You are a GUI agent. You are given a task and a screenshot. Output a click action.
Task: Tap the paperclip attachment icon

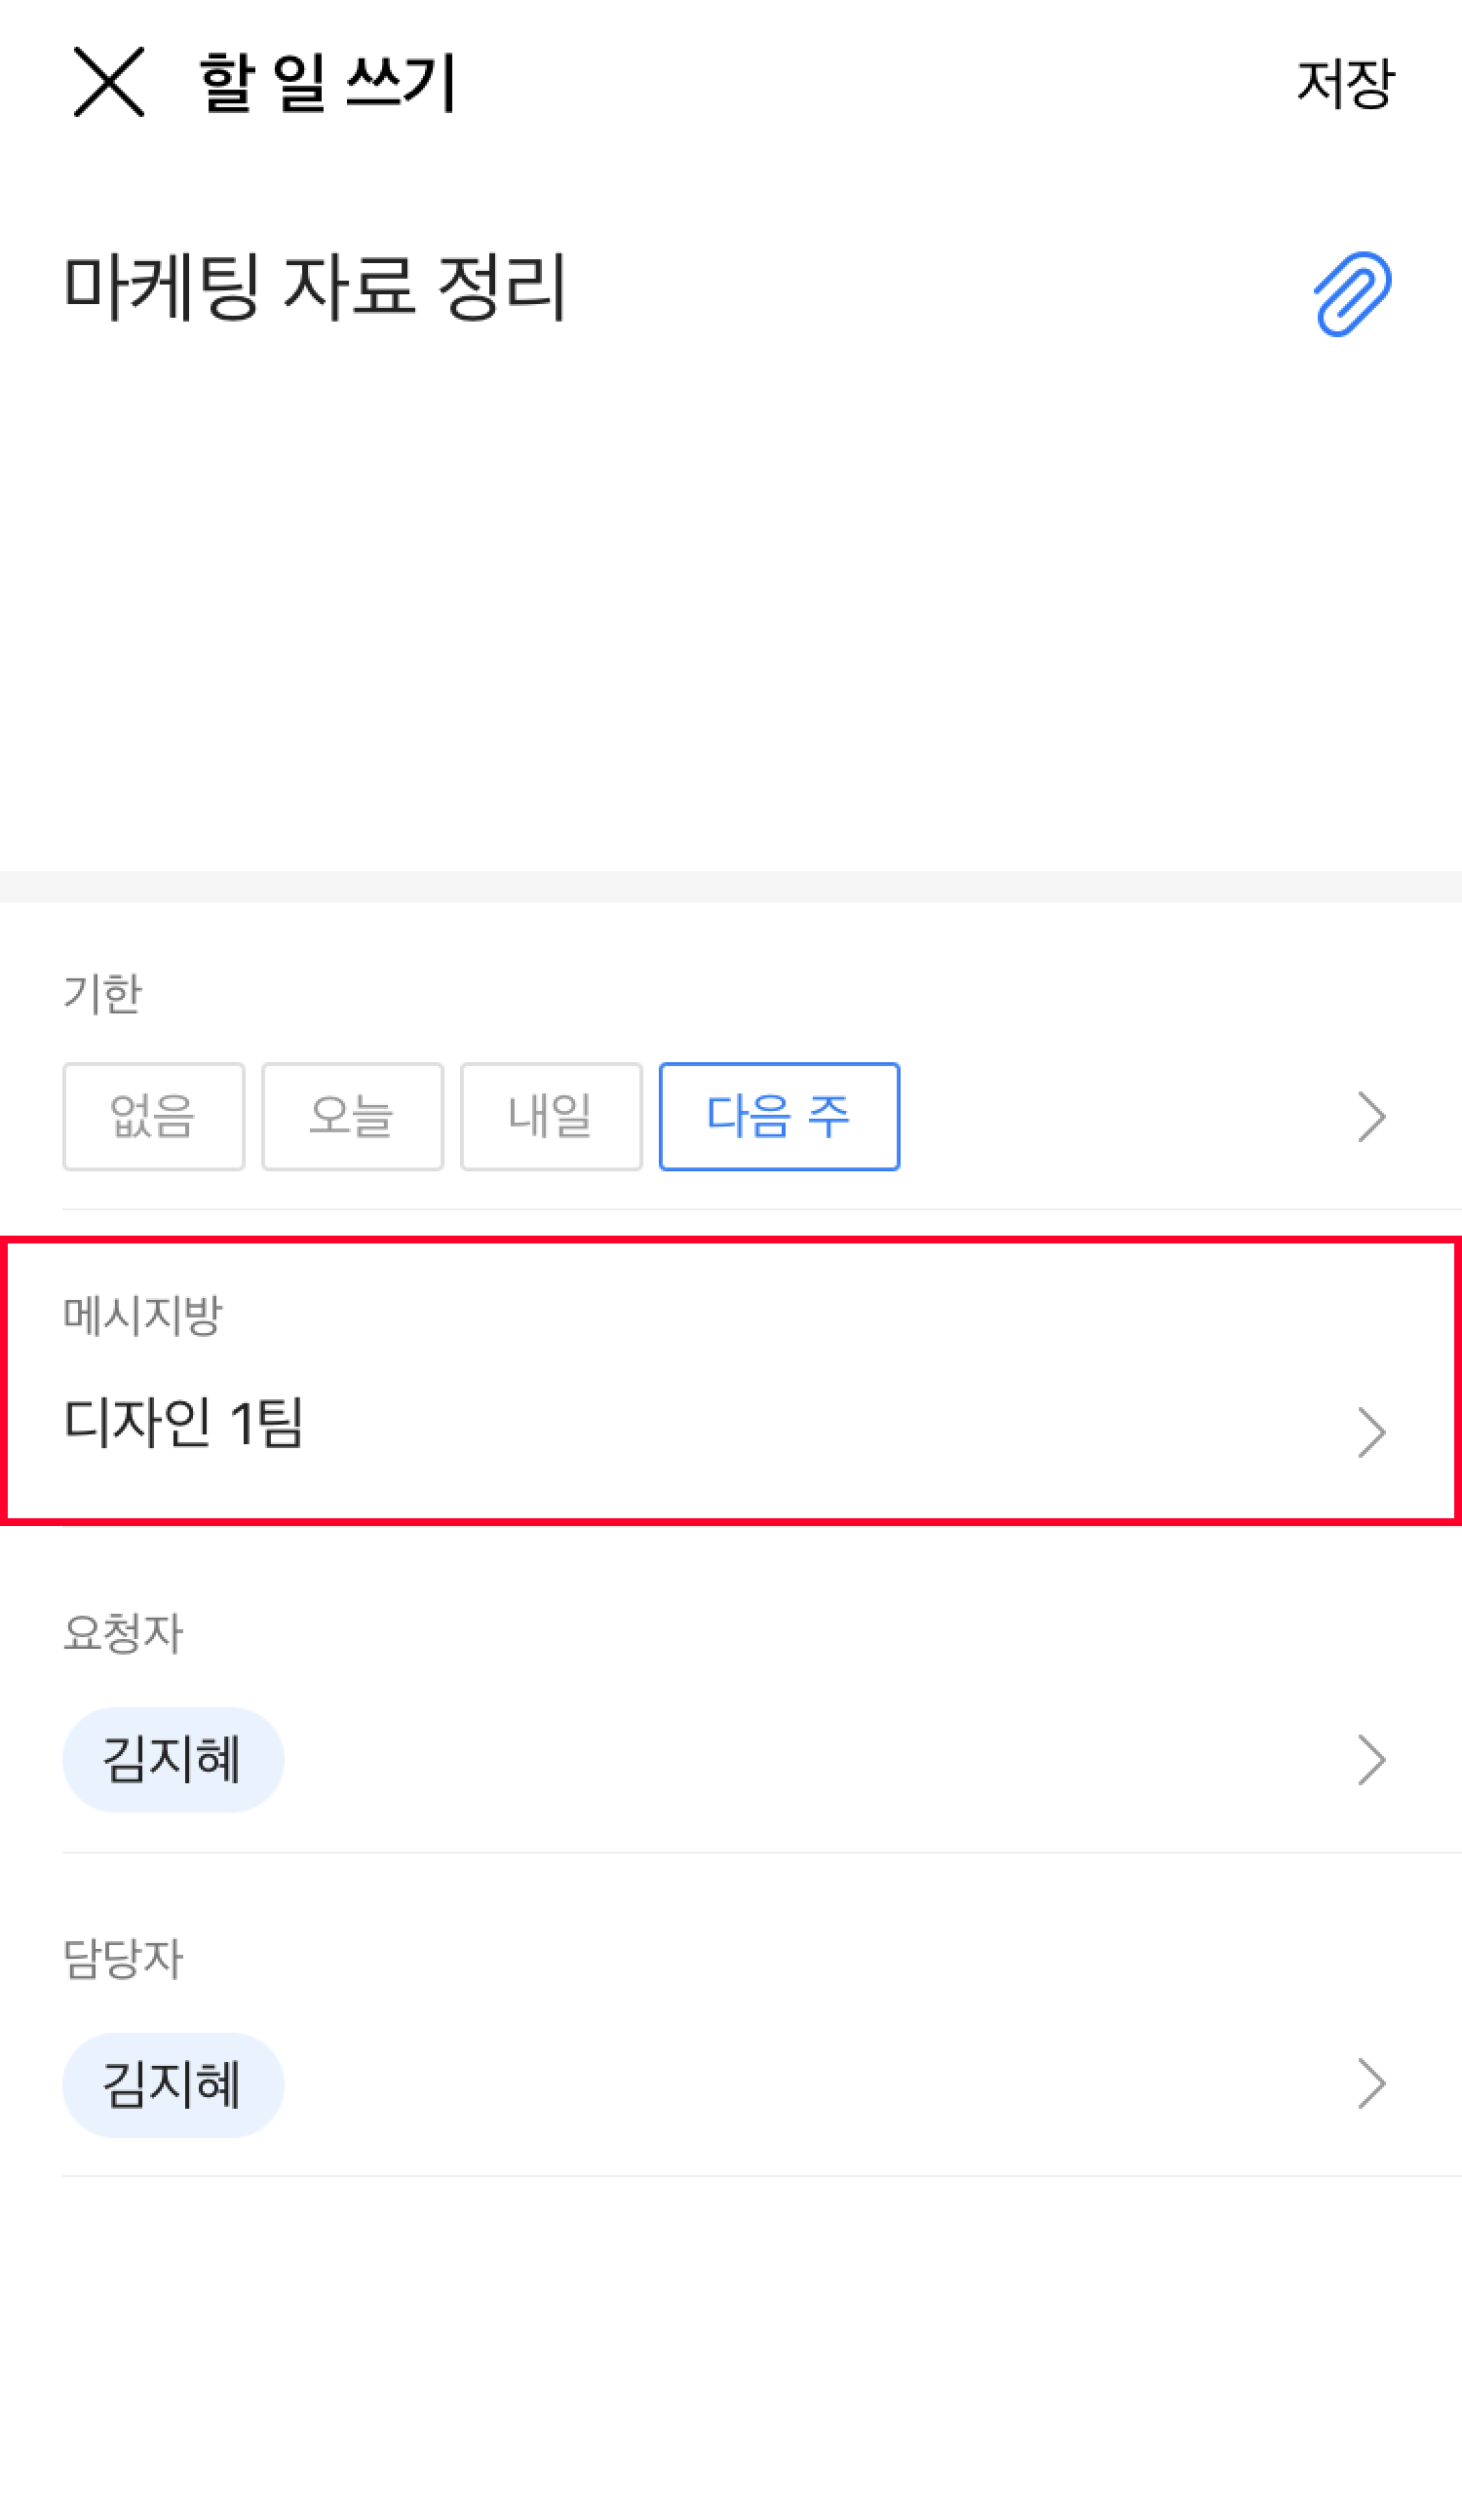[1351, 293]
